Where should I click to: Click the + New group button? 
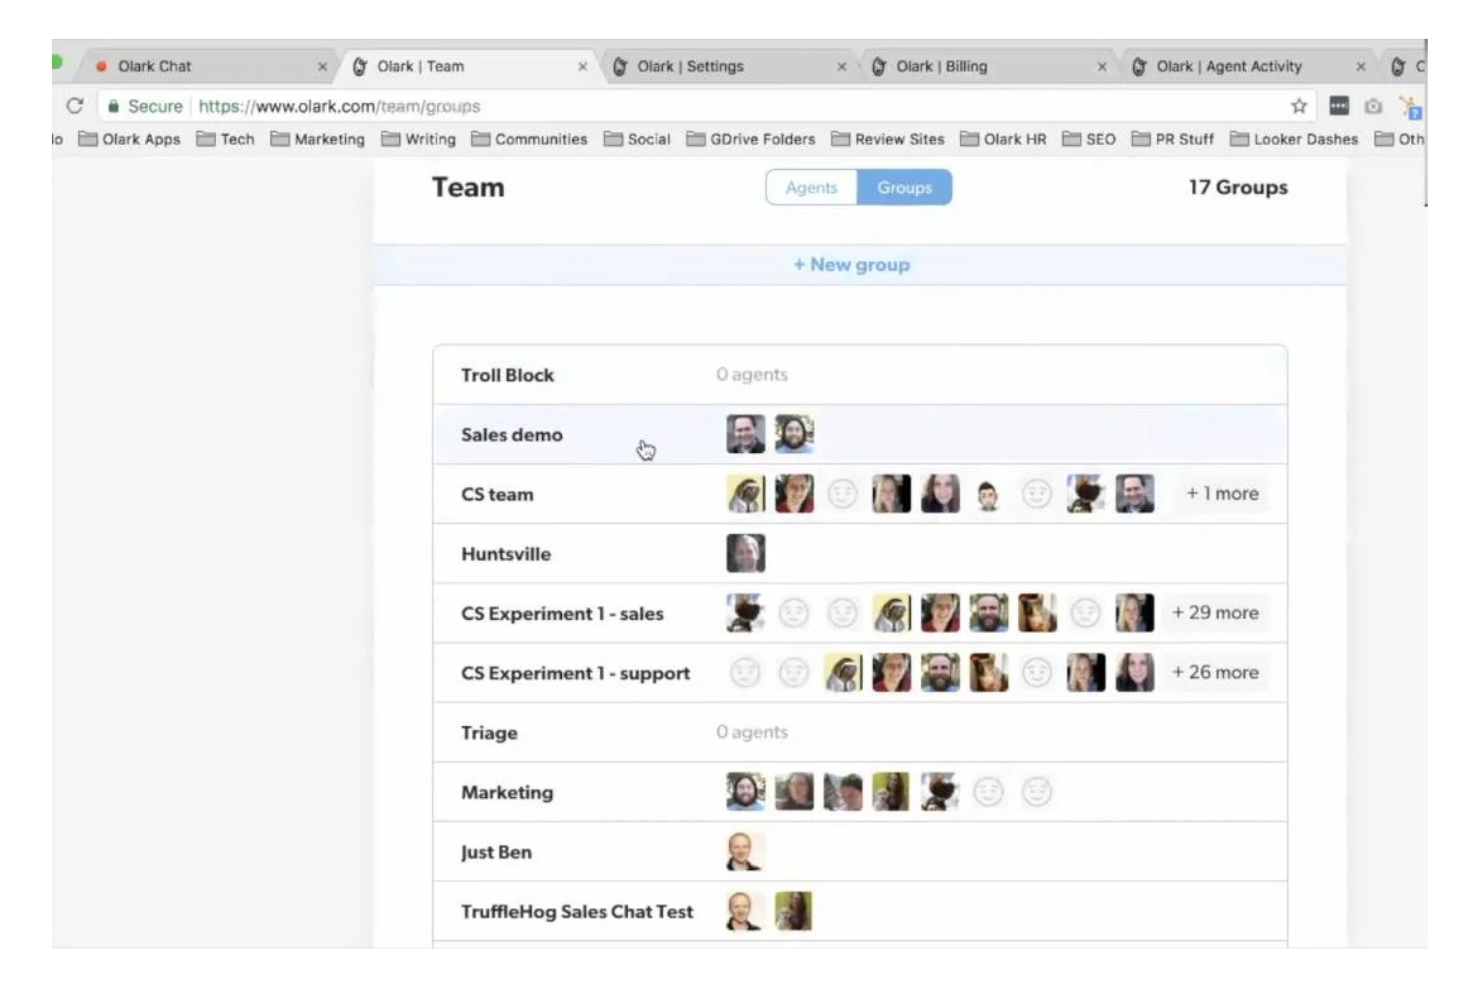[x=851, y=265]
